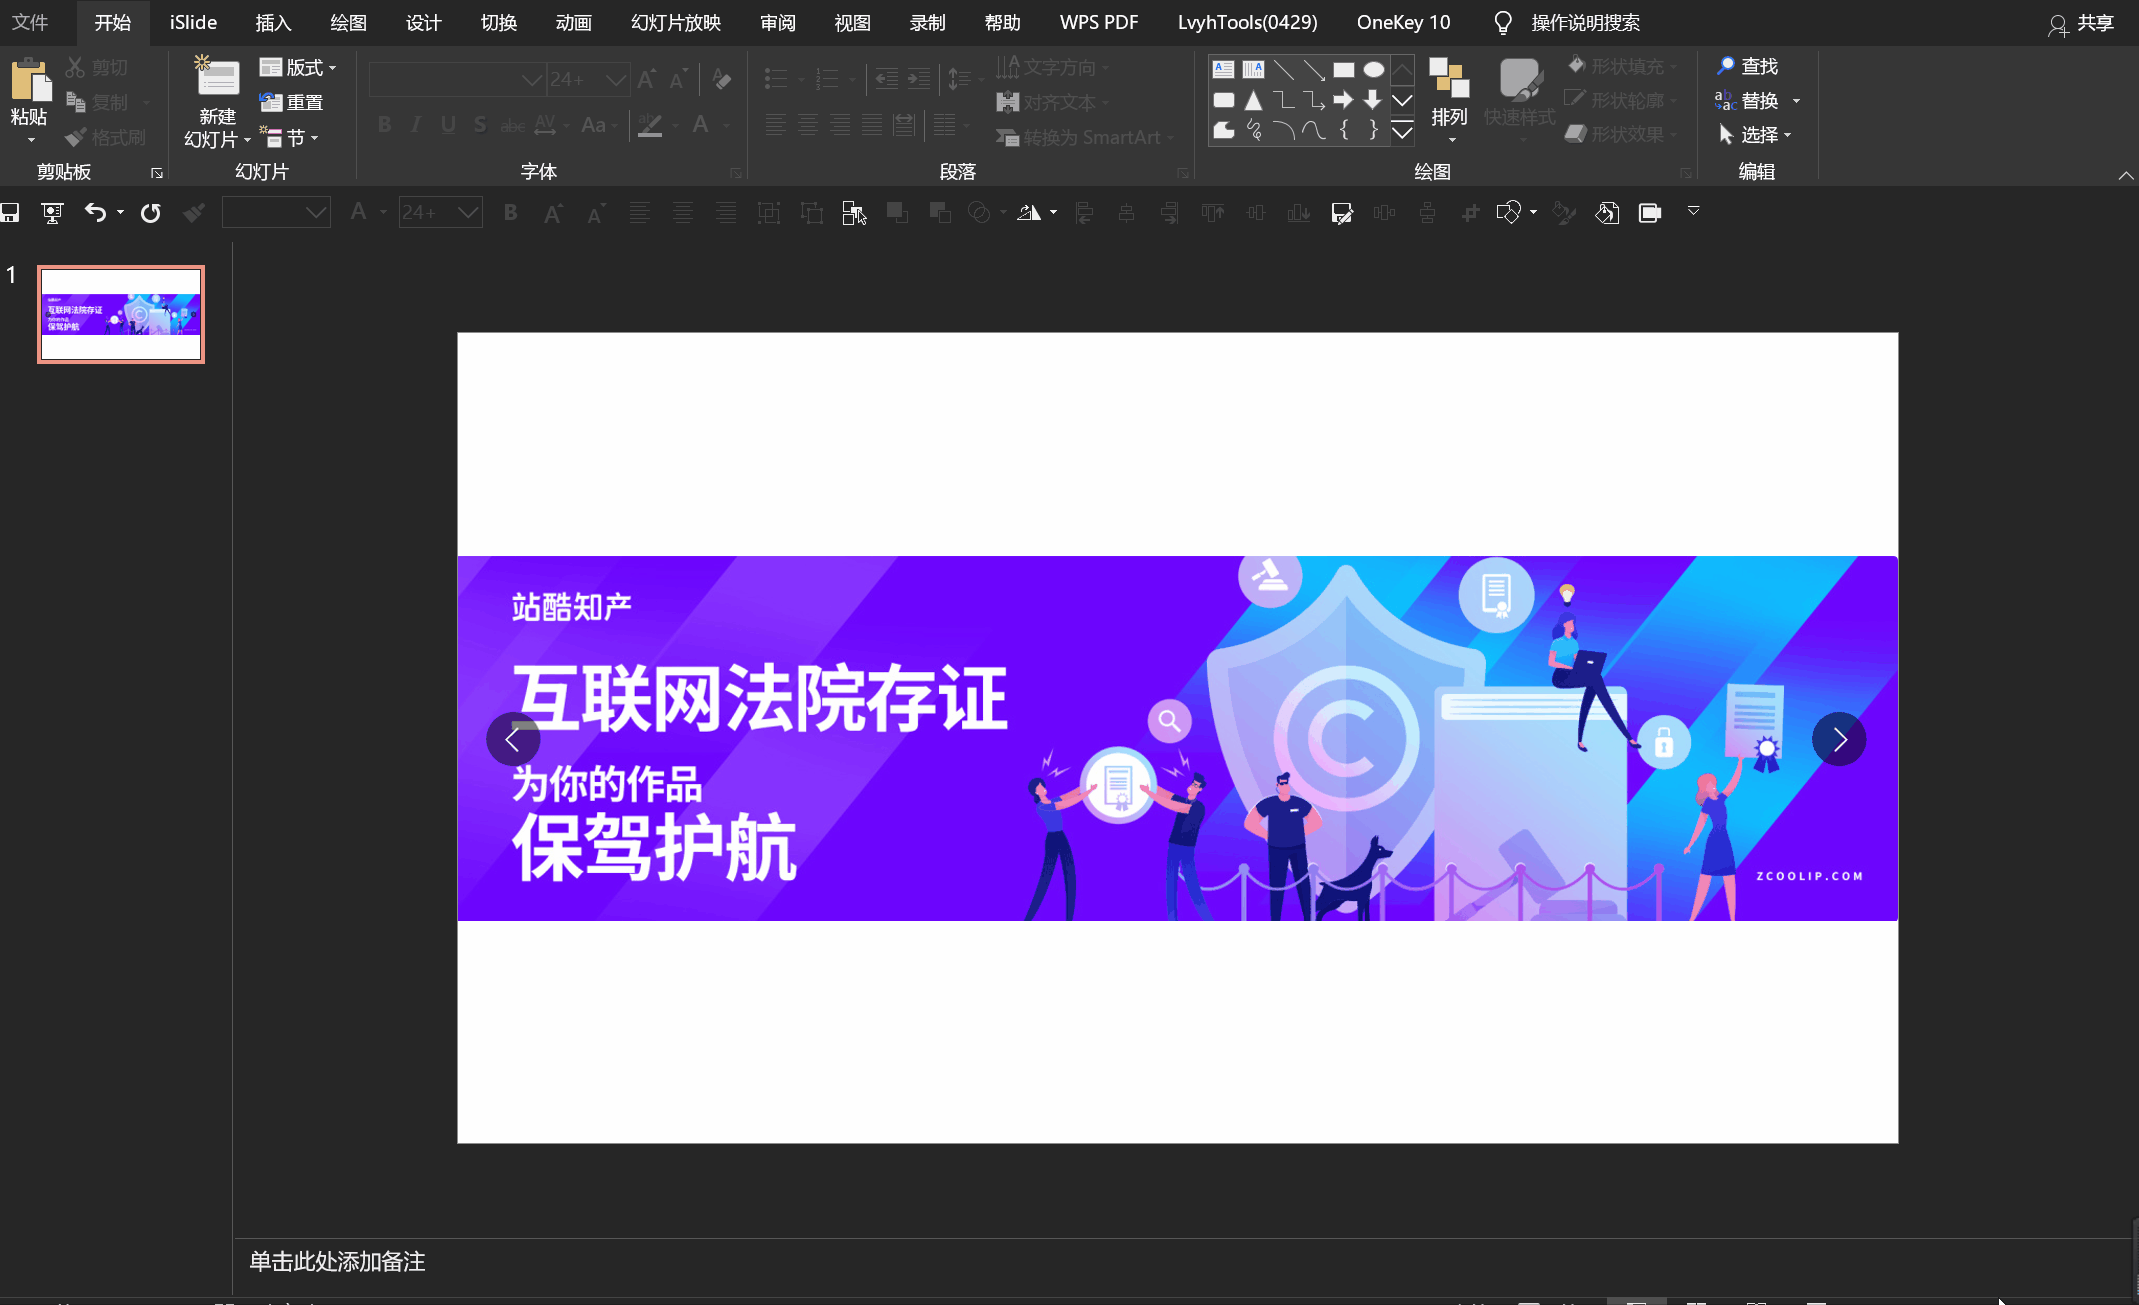Open the Section (节) dropdown
This screenshot has height=1305, width=2139.
tap(289, 137)
